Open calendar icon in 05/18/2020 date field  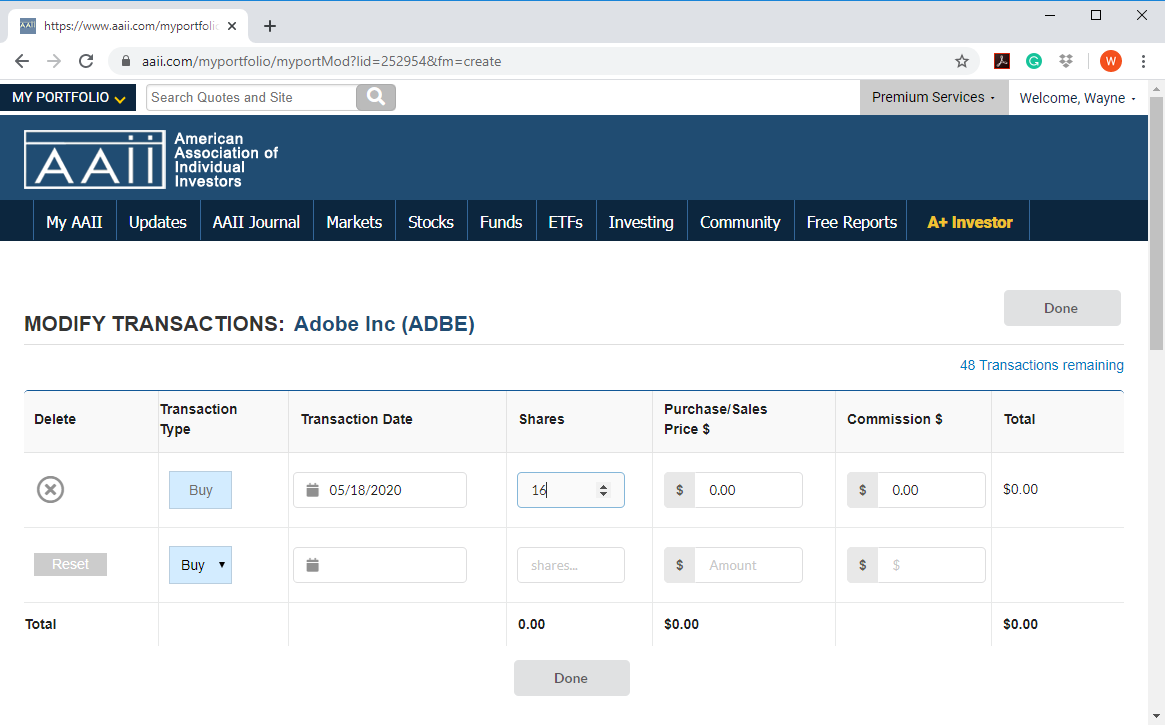[x=313, y=490]
